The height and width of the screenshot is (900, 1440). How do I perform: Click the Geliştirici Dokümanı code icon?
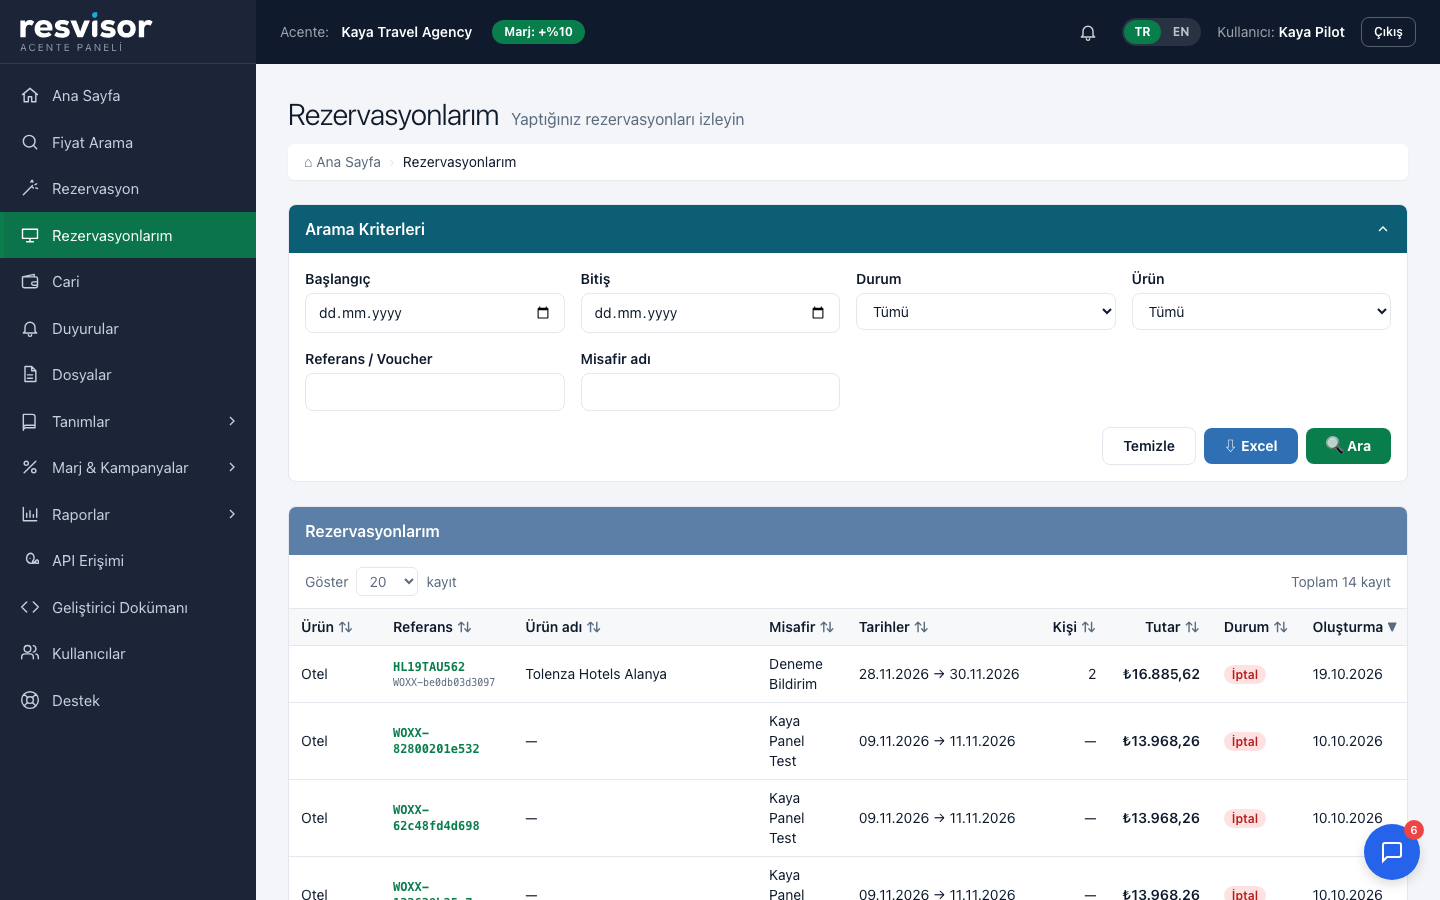click(x=31, y=607)
